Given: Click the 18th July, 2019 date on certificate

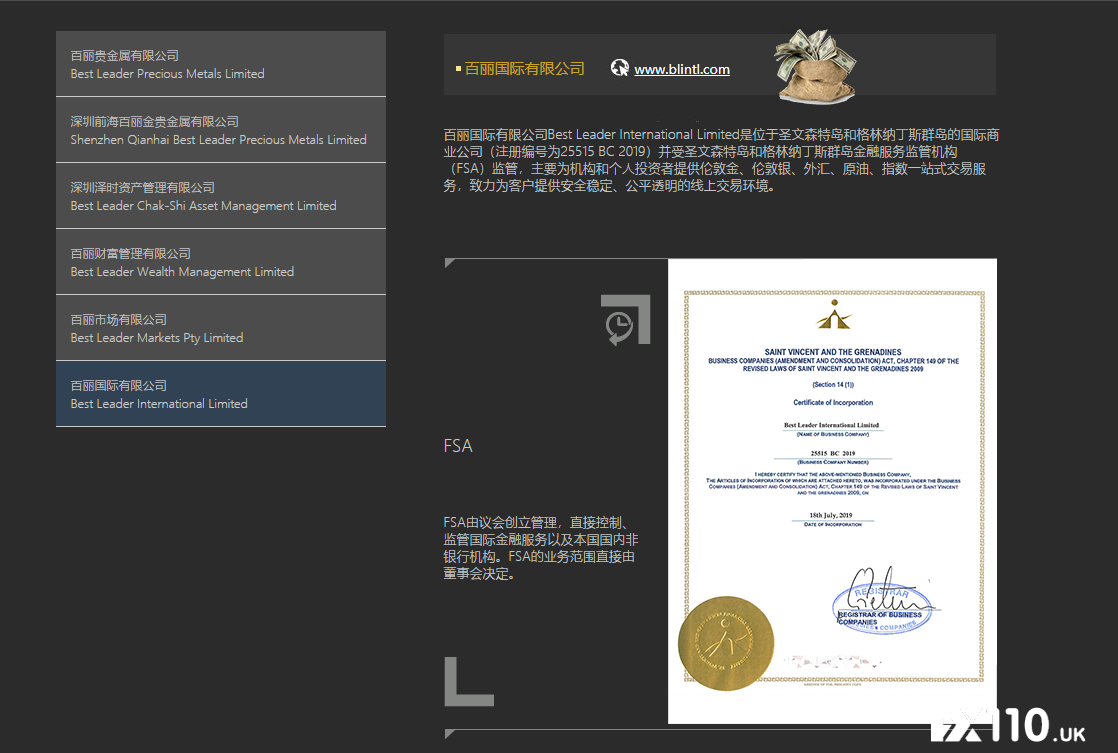Looking at the screenshot, I should coord(831,515).
